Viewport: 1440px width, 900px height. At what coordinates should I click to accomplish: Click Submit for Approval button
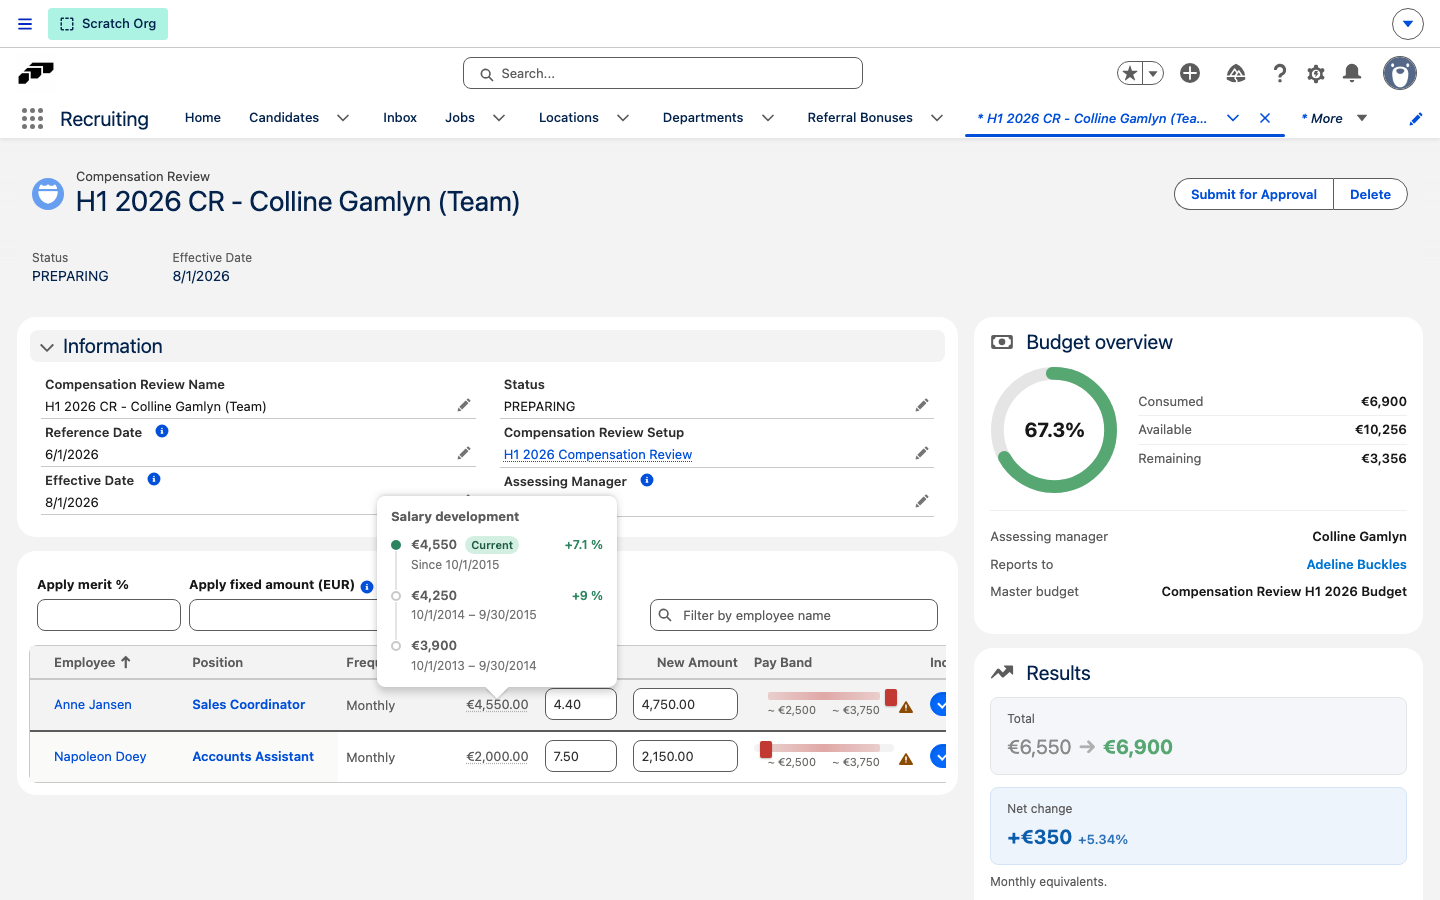tap(1254, 194)
